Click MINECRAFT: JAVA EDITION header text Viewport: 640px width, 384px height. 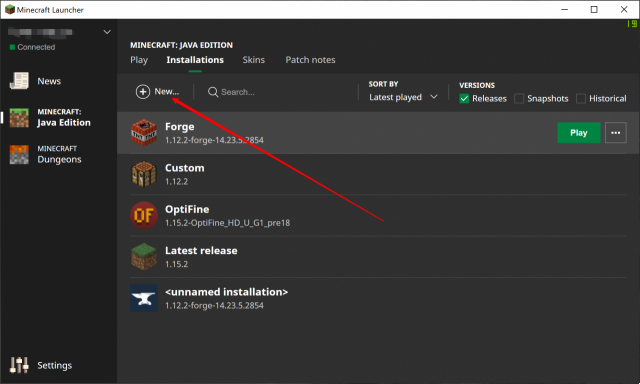[x=181, y=45]
